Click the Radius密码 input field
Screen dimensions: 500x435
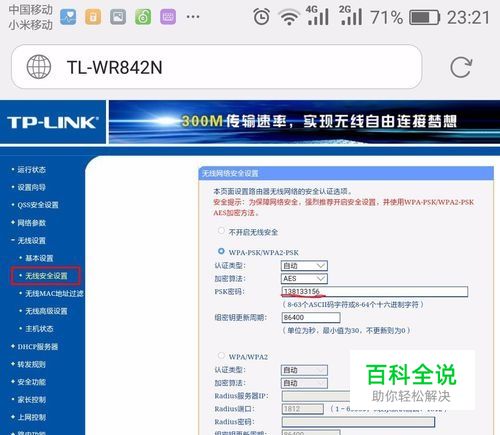click(x=358, y=422)
